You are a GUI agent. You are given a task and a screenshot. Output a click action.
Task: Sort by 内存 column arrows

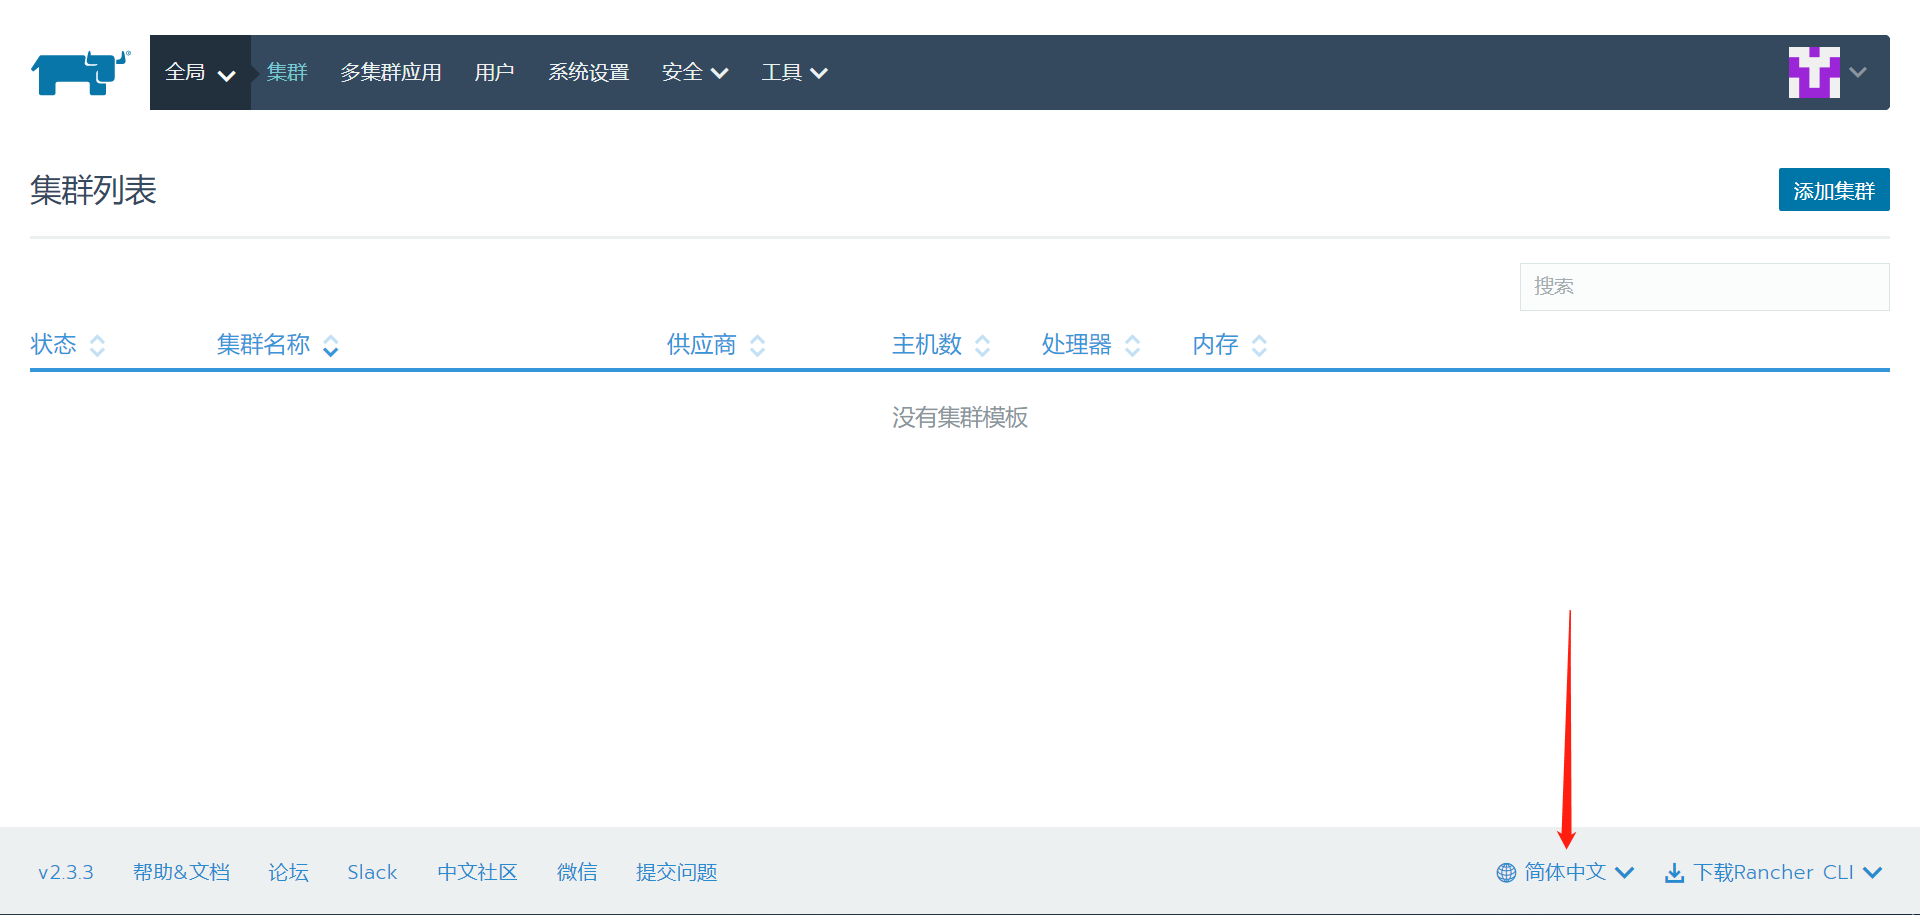click(x=1260, y=346)
